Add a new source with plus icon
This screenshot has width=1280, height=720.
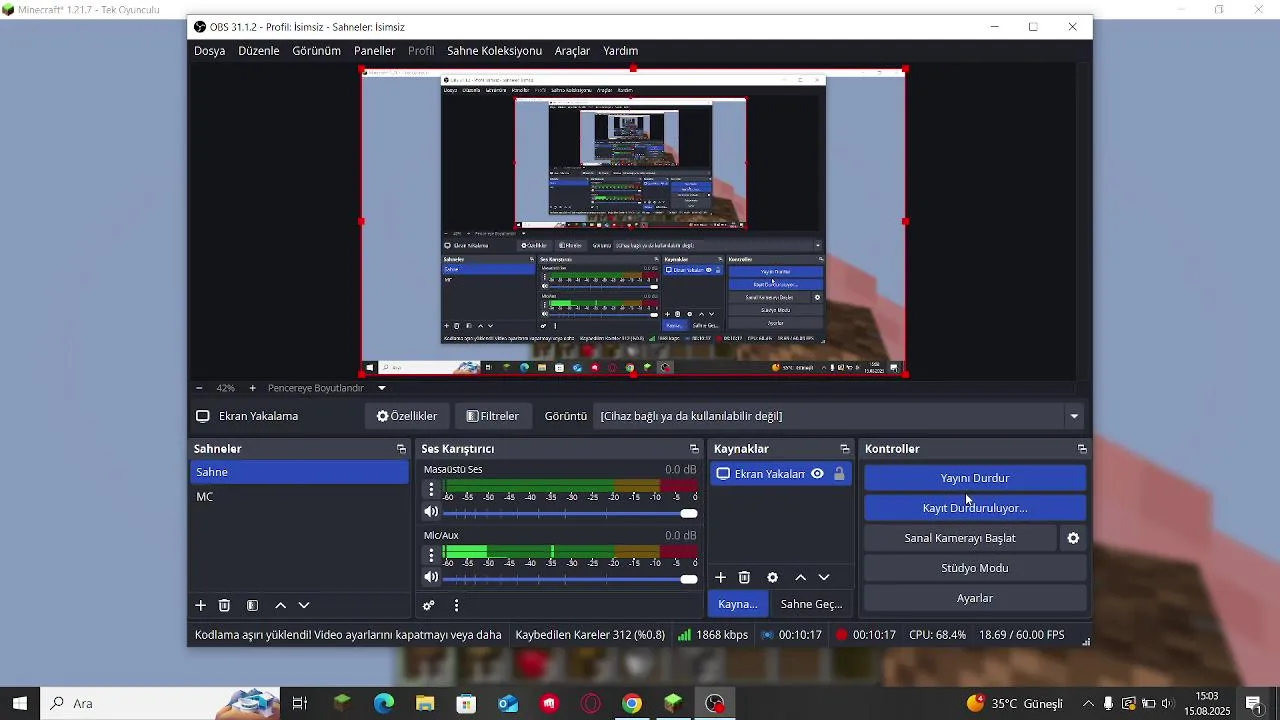point(720,577)
